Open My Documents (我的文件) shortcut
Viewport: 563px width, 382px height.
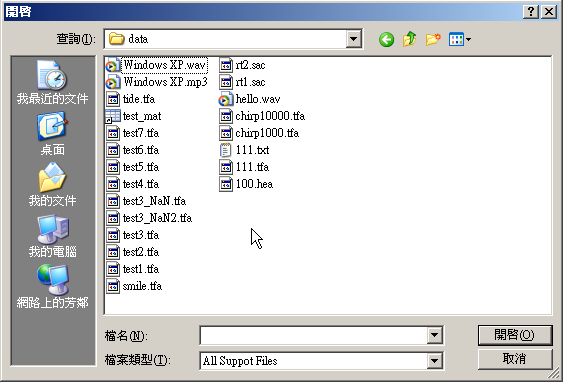[x=52, y=185]
